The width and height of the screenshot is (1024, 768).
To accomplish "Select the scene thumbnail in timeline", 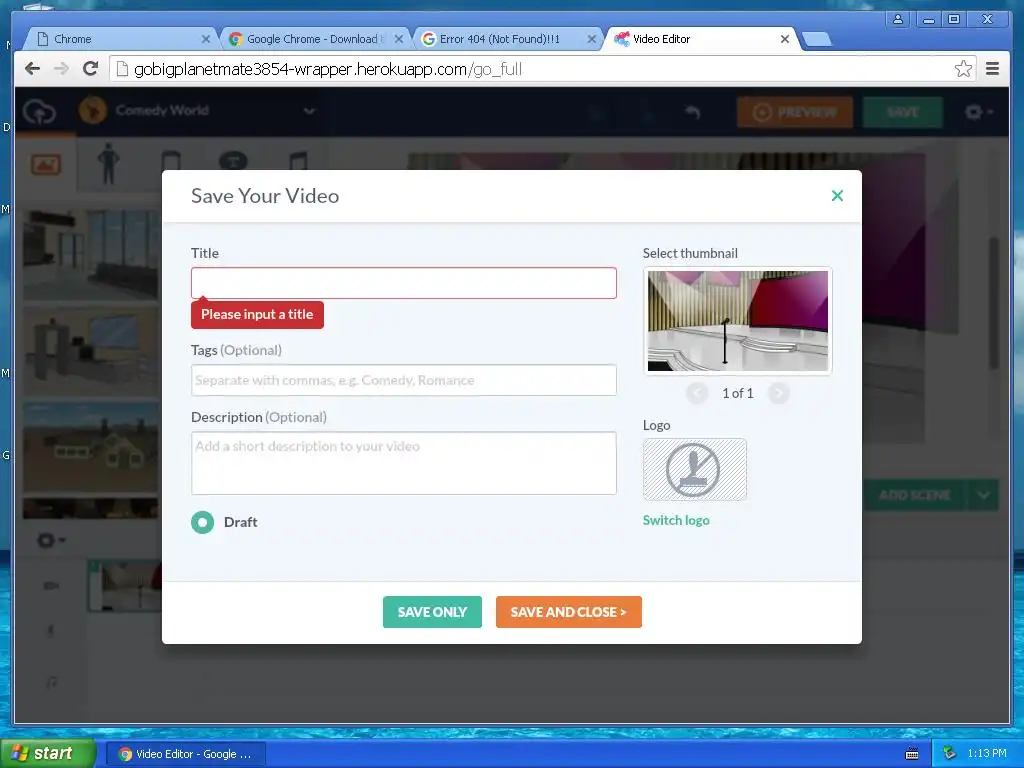I will point(125,586).
